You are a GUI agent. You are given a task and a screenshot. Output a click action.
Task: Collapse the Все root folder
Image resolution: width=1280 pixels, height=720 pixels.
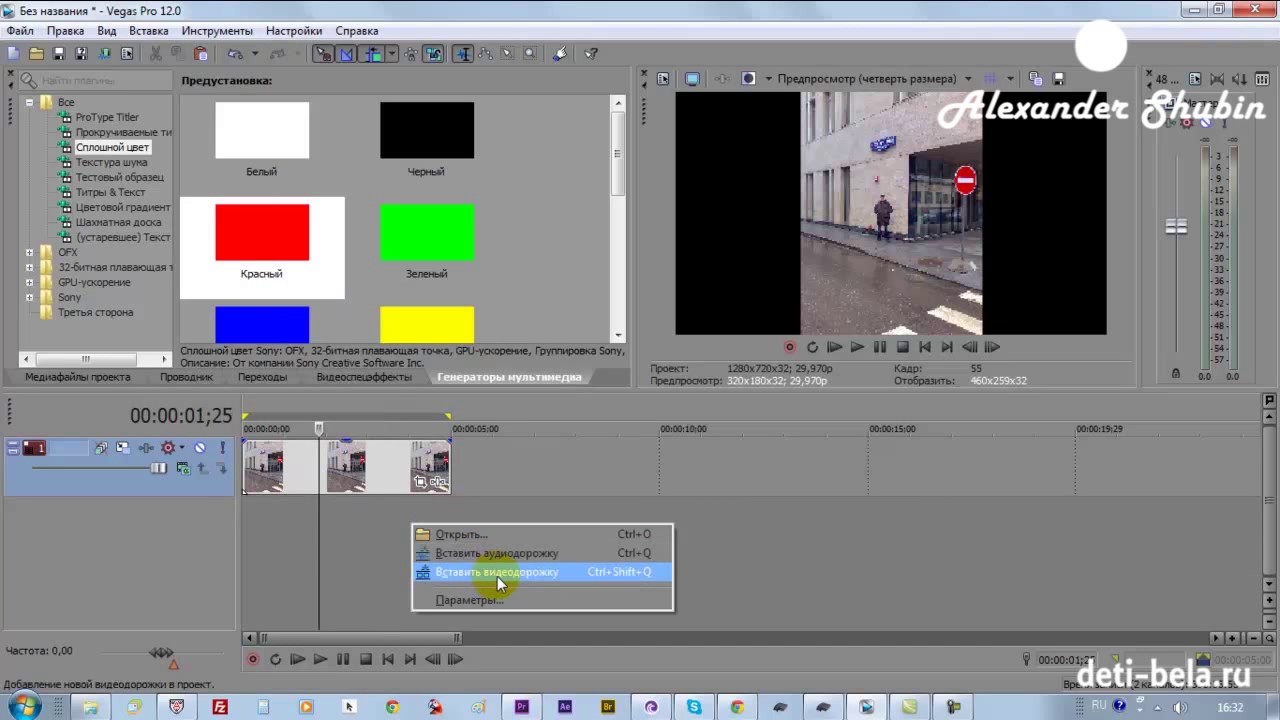29,102
